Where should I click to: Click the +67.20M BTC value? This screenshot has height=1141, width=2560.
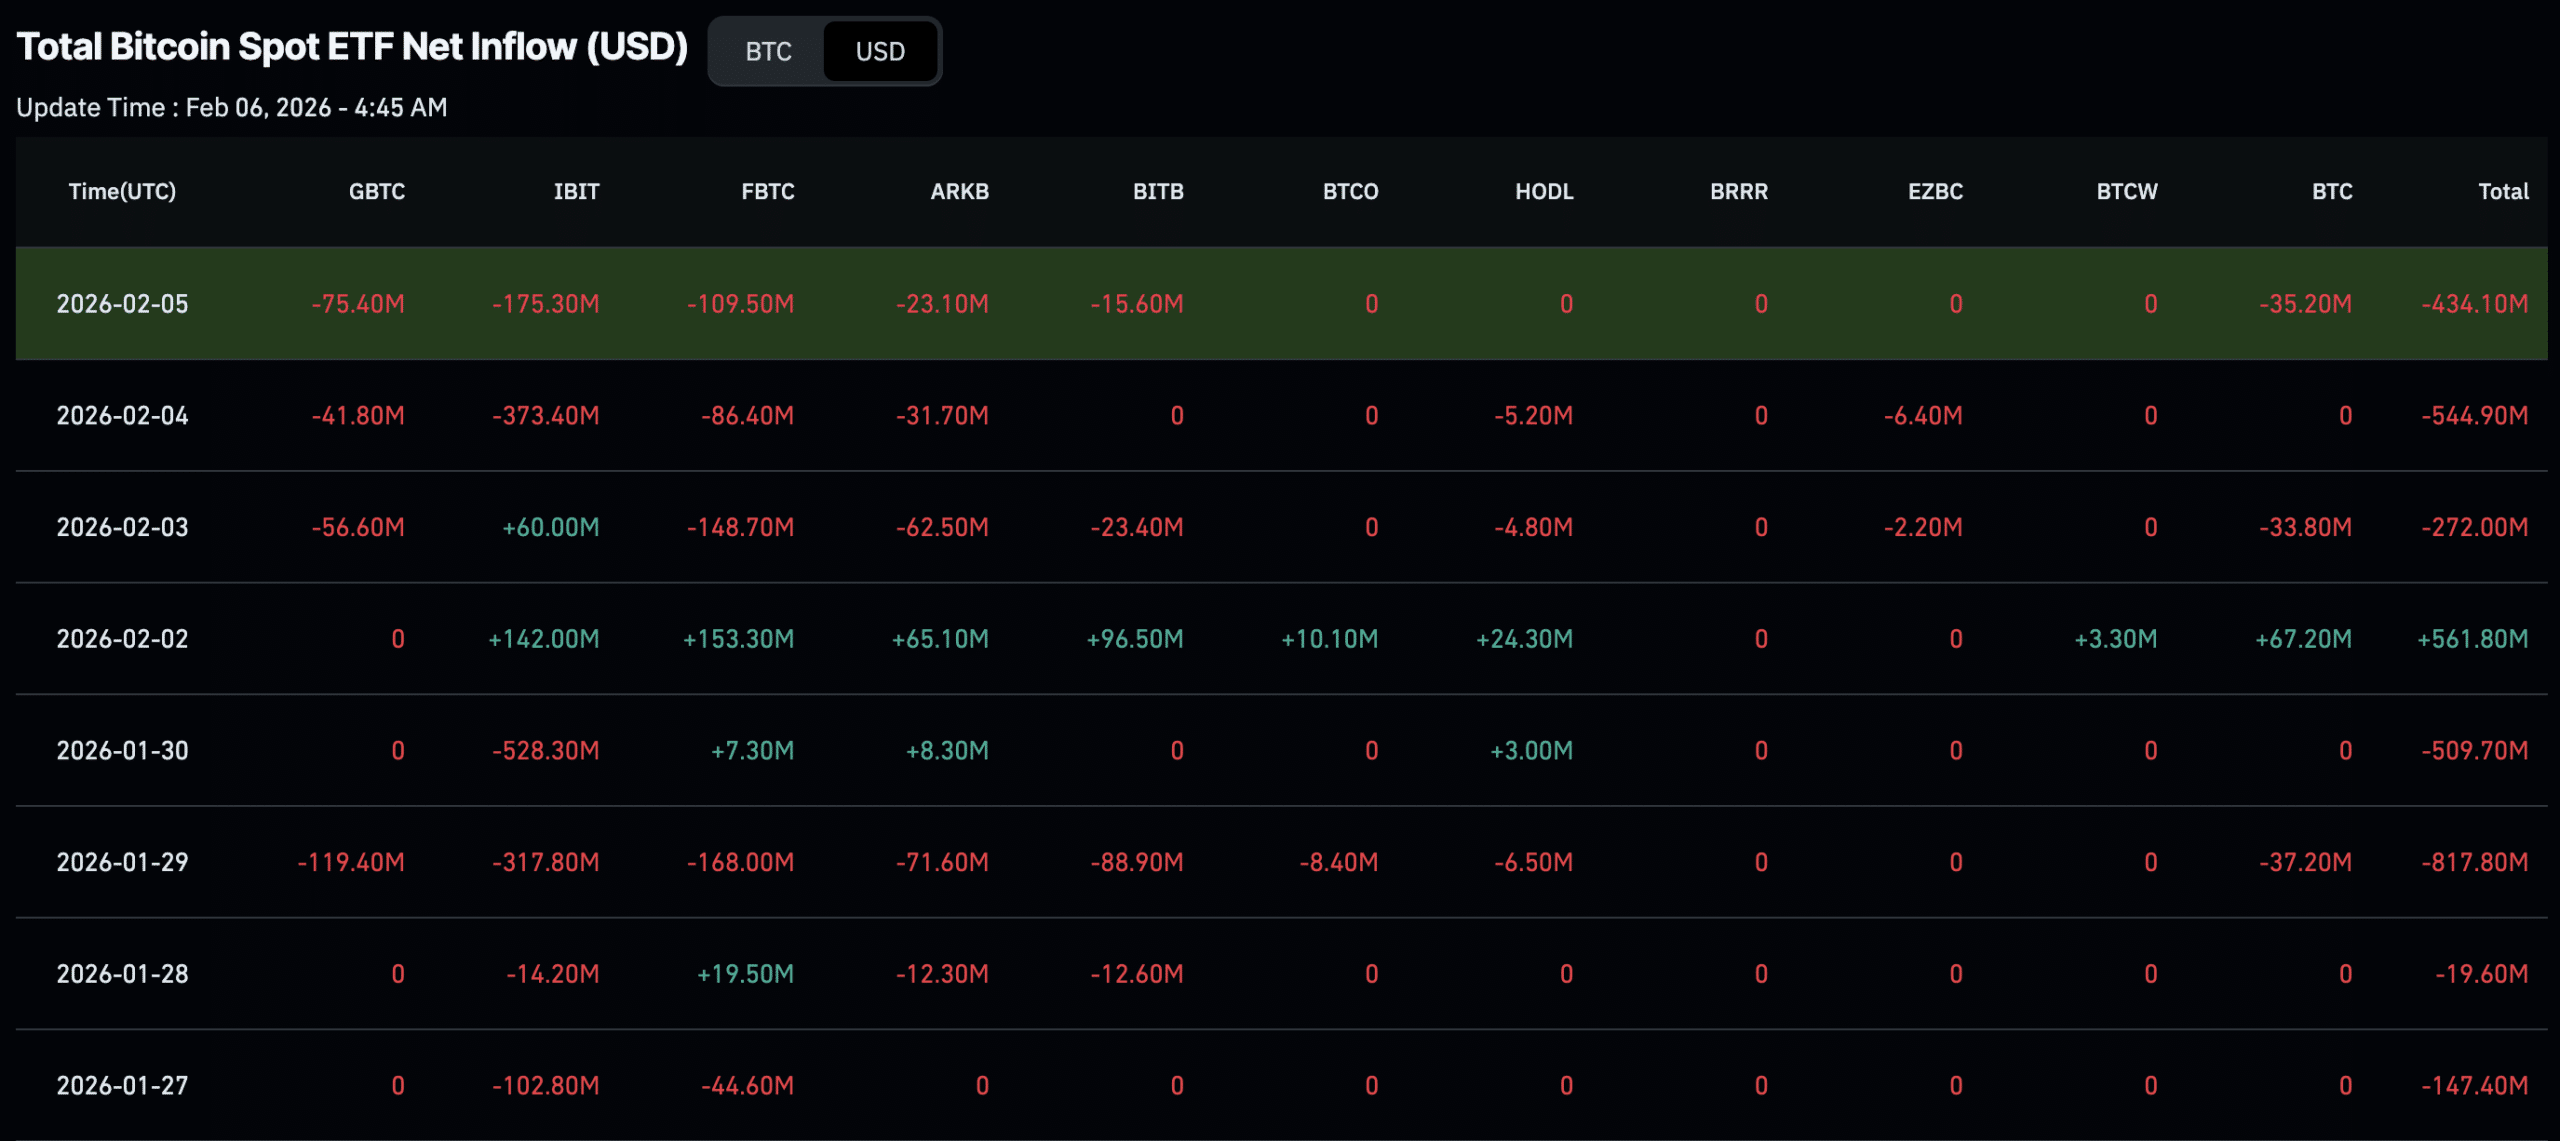coord(2304,639)
